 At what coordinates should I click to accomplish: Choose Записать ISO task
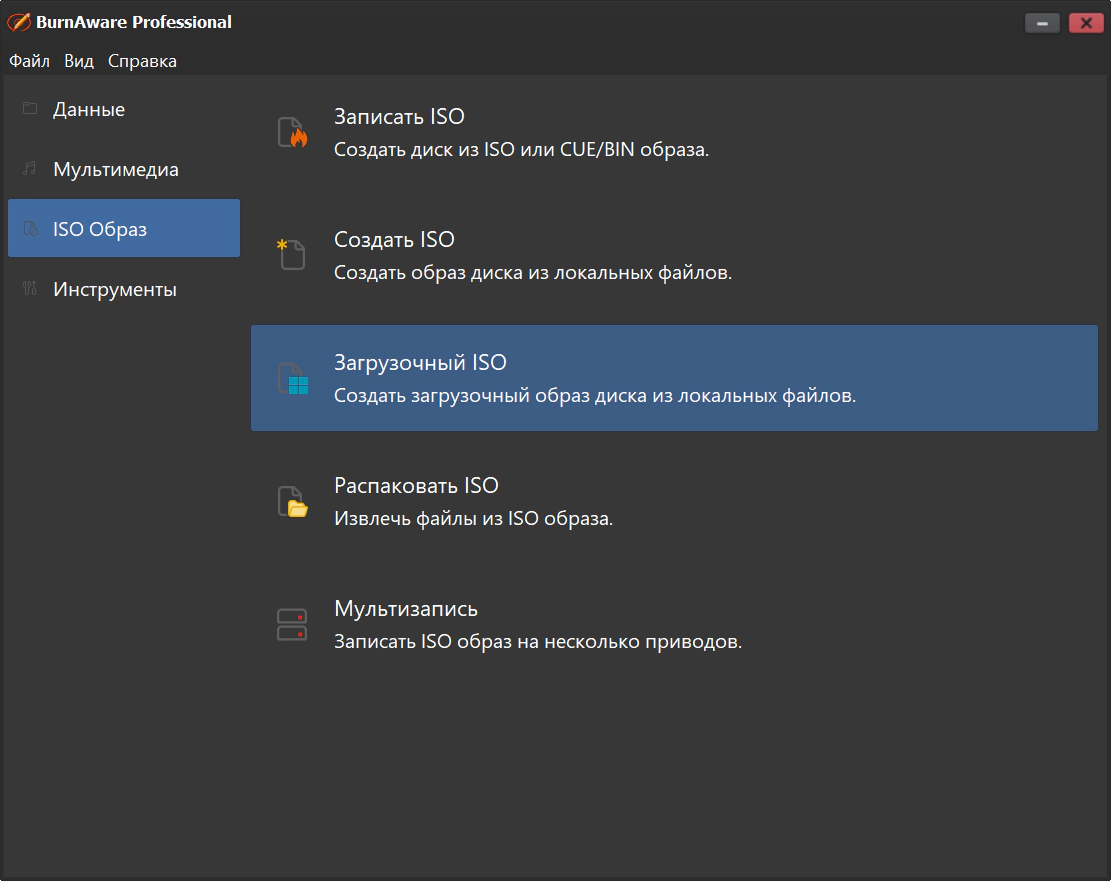(x=674, y=133)
